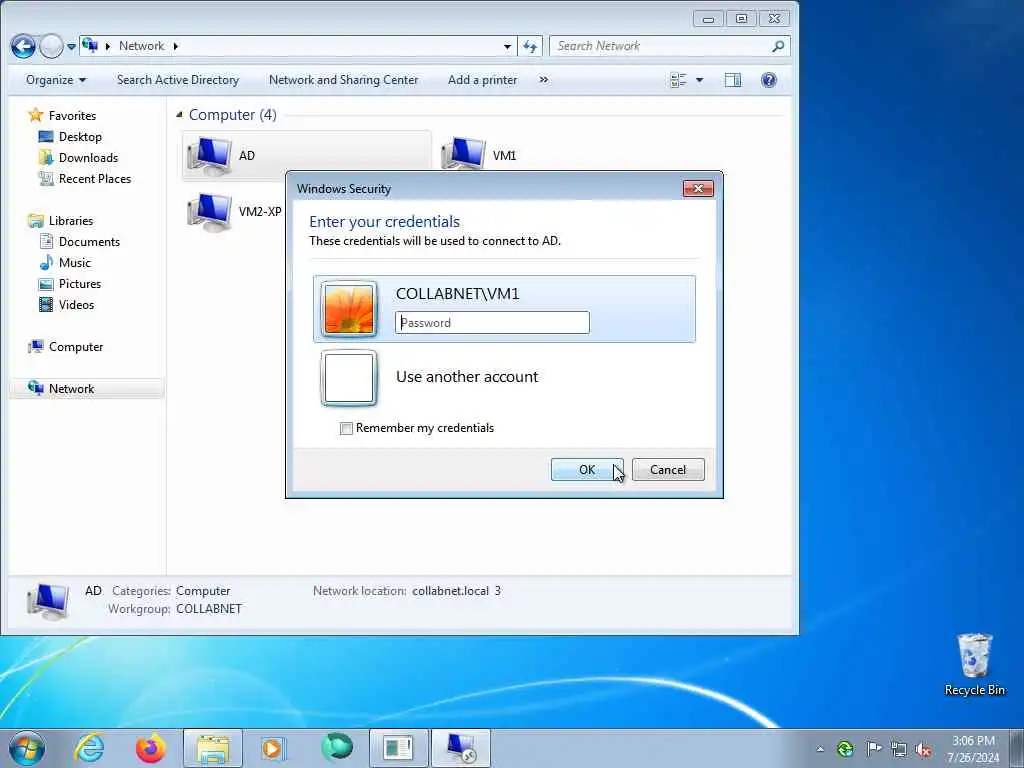Choose Use another account text

coord(467,377)
